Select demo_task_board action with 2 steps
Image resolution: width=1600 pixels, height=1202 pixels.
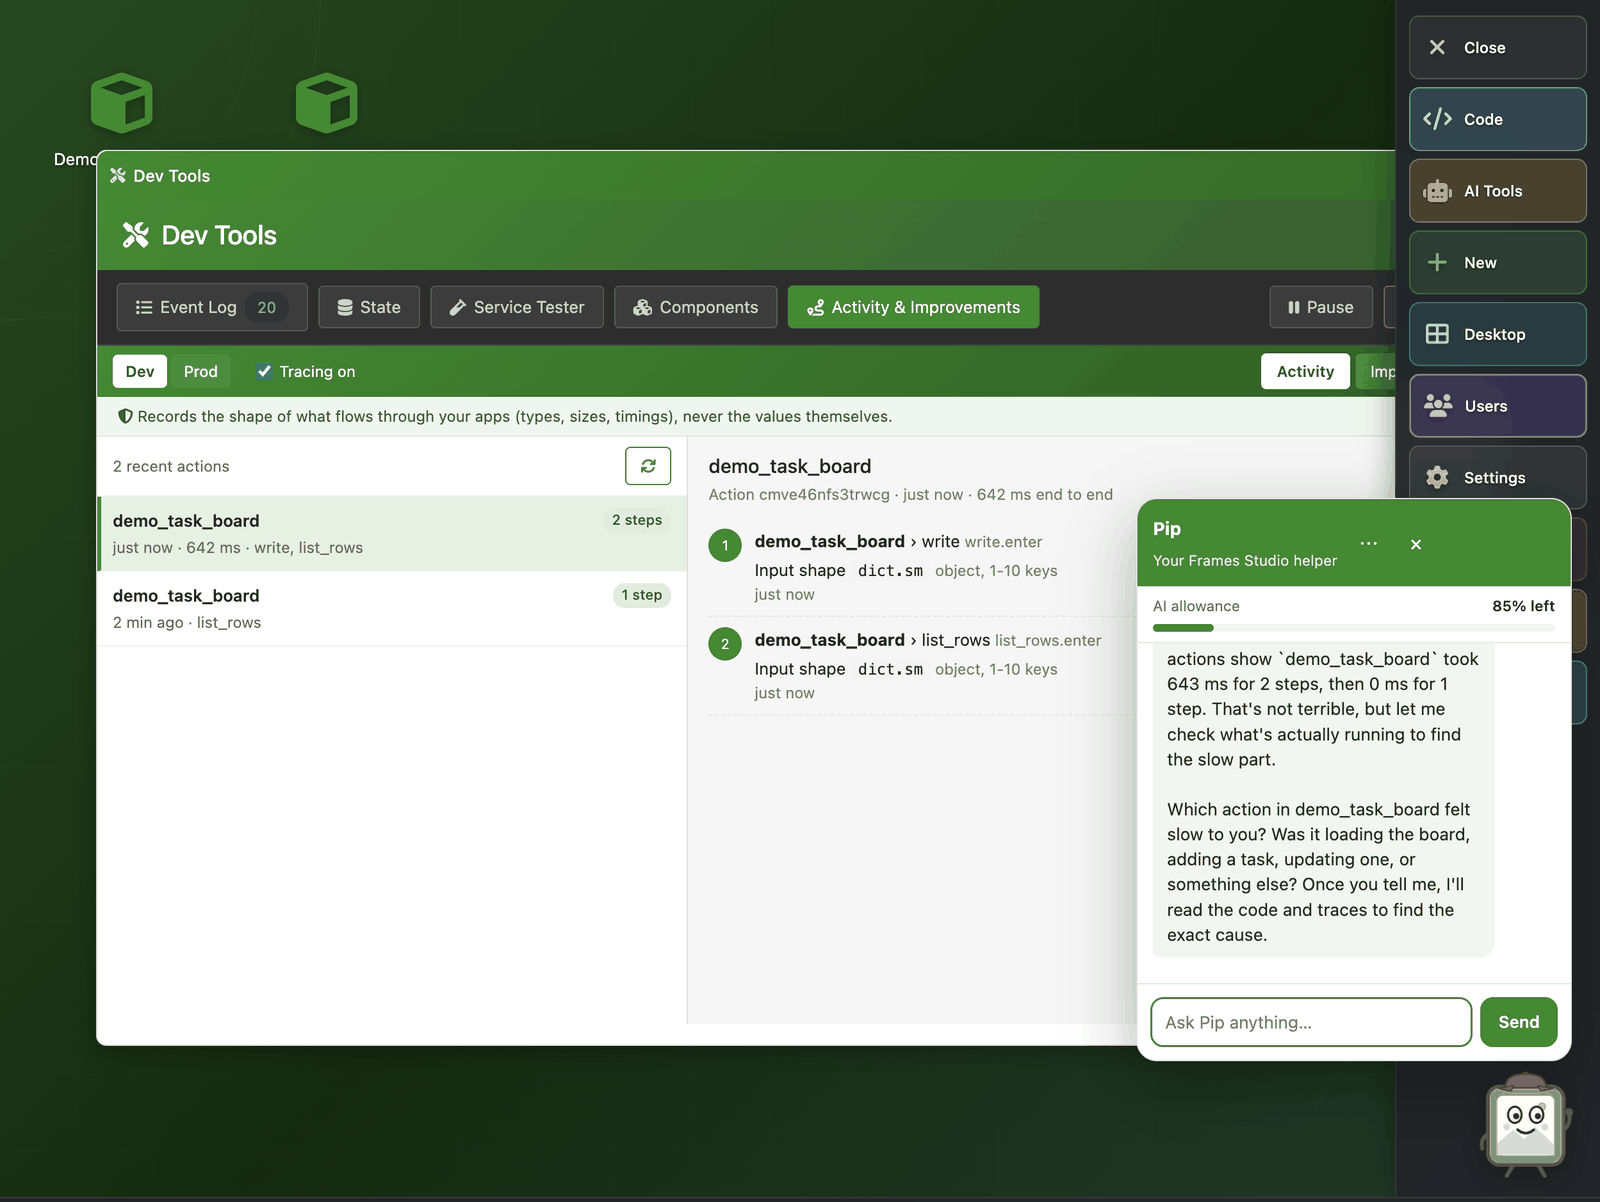click(392, 533)
